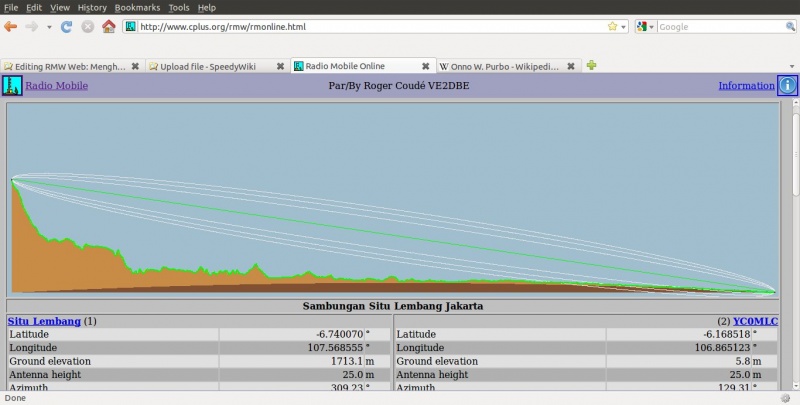
Task: Click the blue Information icon
Action: [x=788, y=85]
